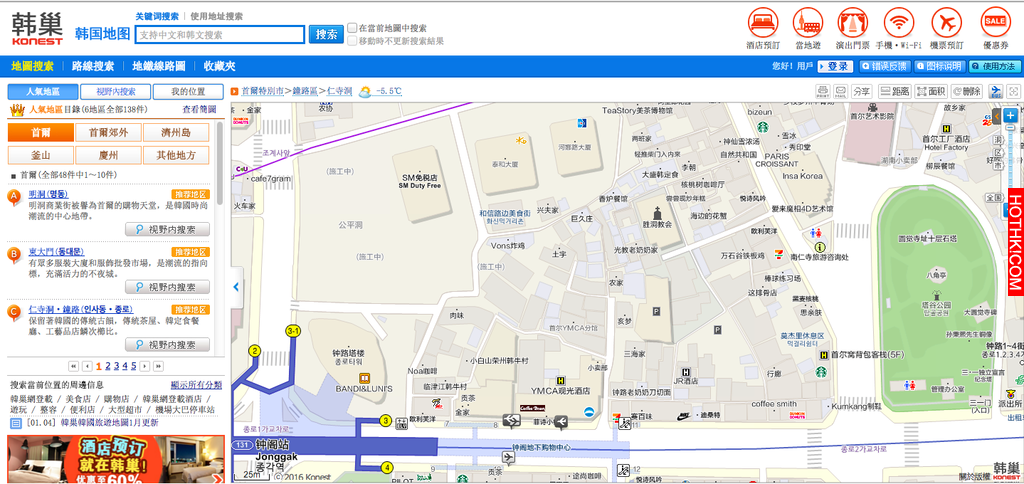Click the A marker for 明洞
The height and width of the screenshot is (484, 1024).
pos(14,197)
